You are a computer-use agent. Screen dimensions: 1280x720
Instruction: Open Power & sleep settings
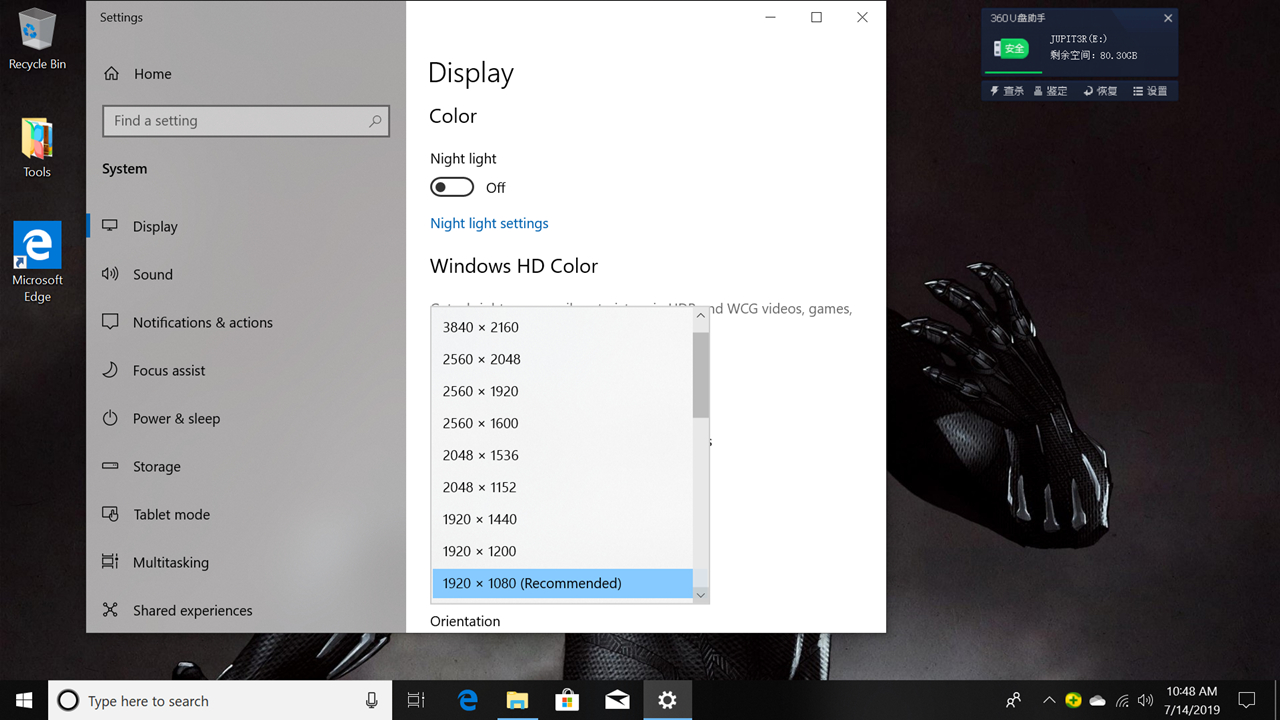176,419
